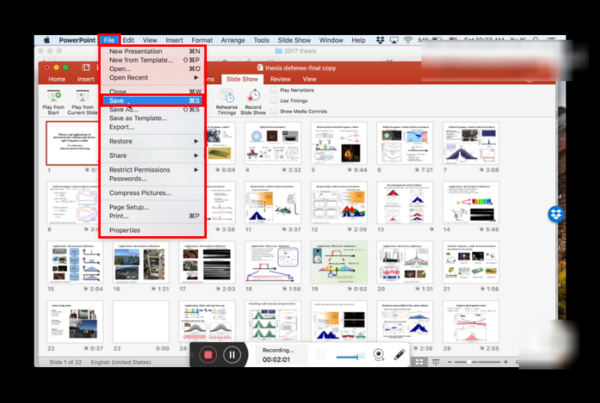
Task: Open the AirPlay display menu icon
Action: pyautogui.click(x=394, y=40)
